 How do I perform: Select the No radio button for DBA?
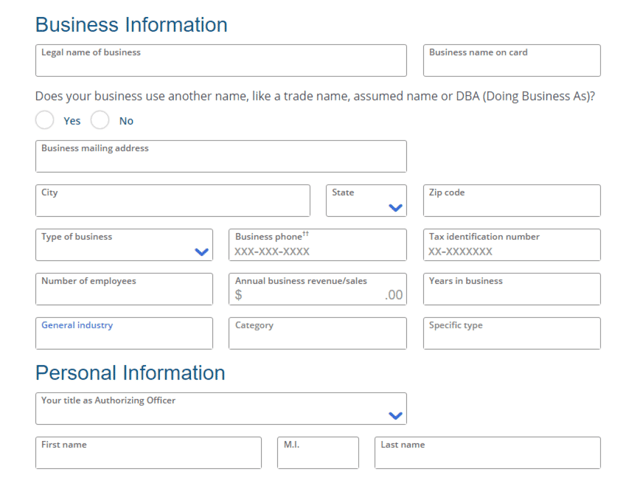pyautogui.click(x=100, y=120)
